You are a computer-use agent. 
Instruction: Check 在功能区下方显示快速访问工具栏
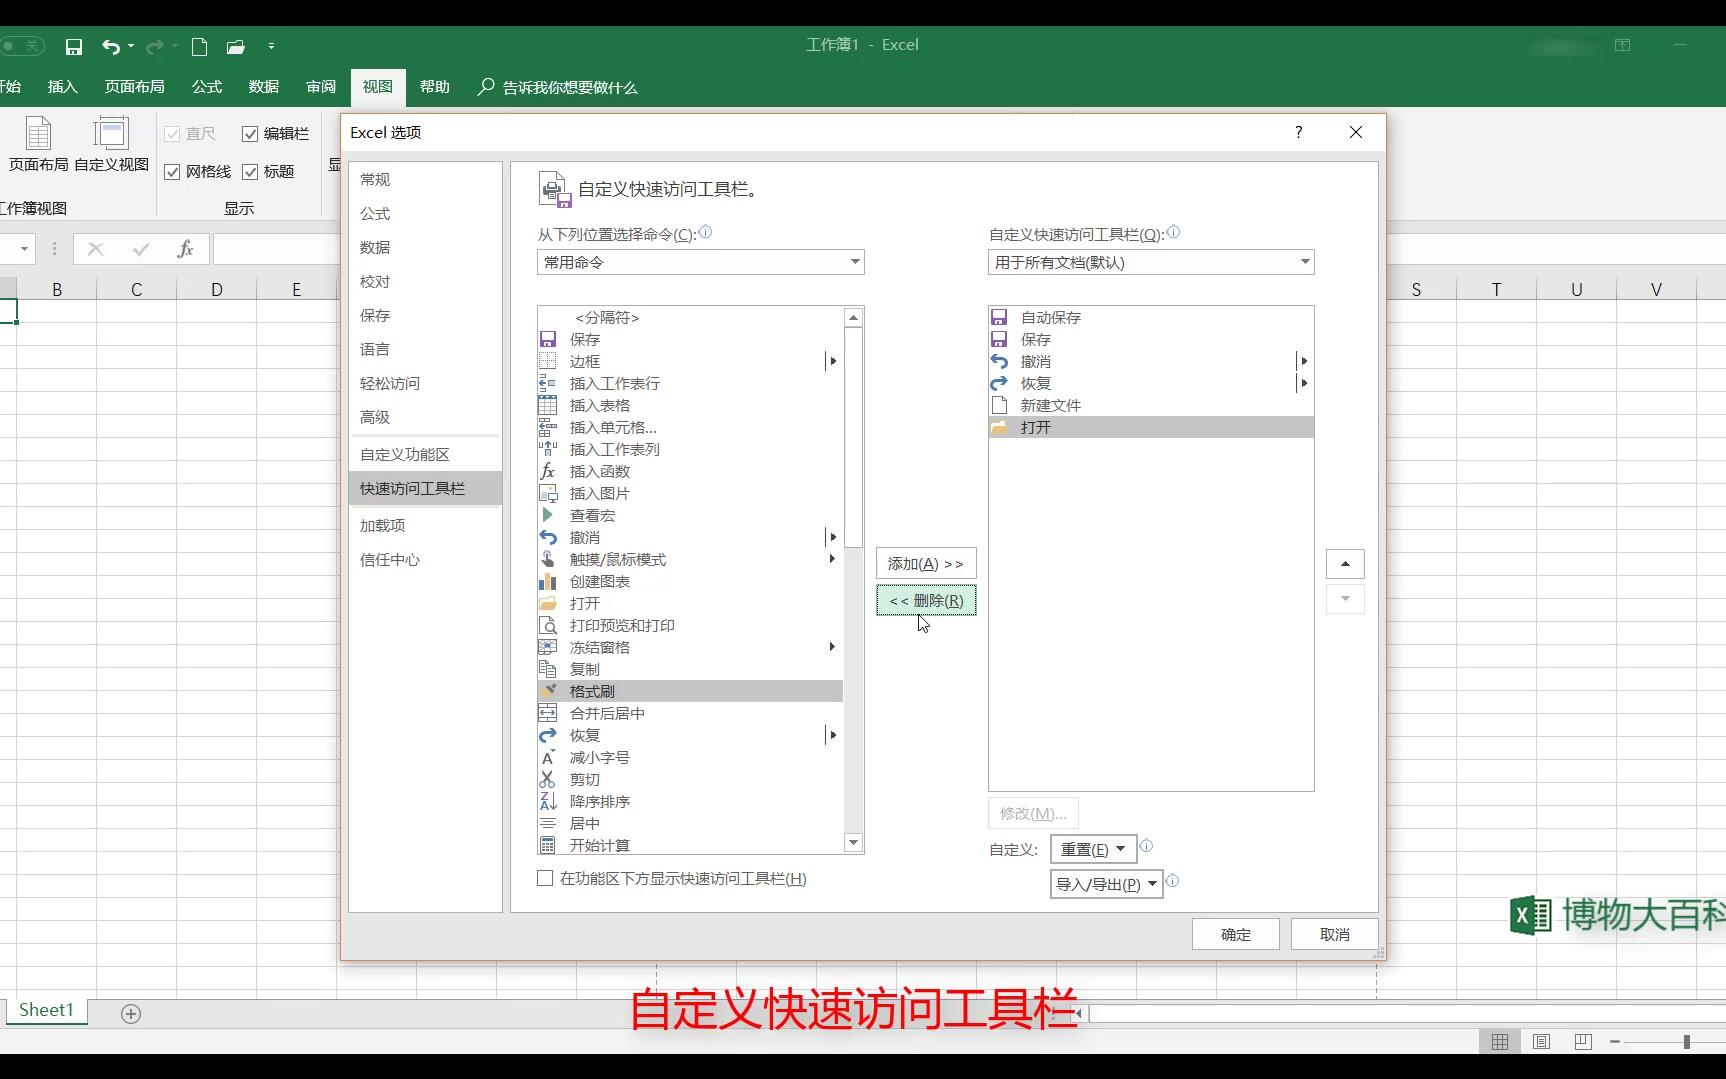pos(545,878)
